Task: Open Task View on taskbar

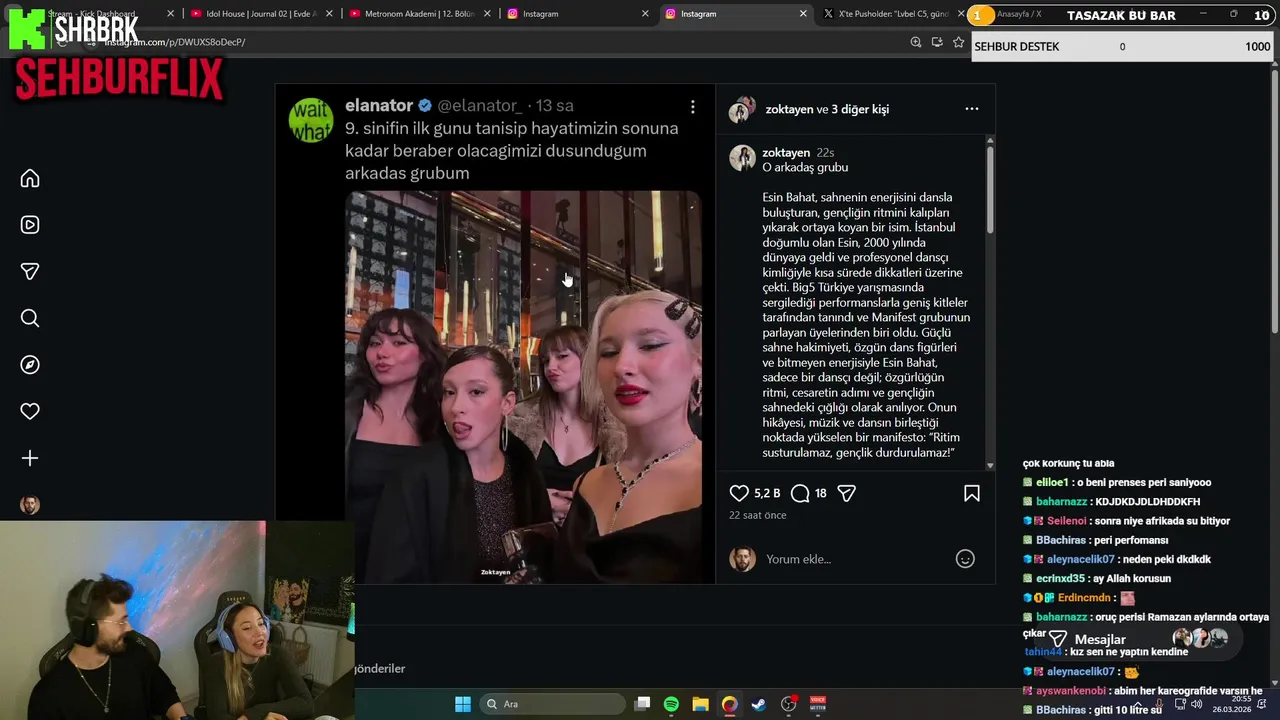Action: (643, 704)
